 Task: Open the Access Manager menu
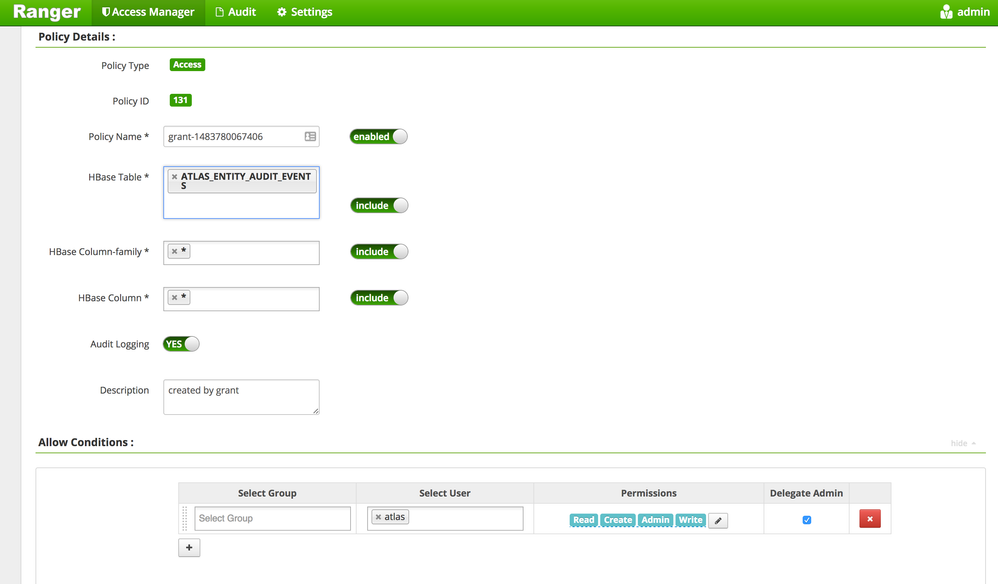tap(148, 12)
